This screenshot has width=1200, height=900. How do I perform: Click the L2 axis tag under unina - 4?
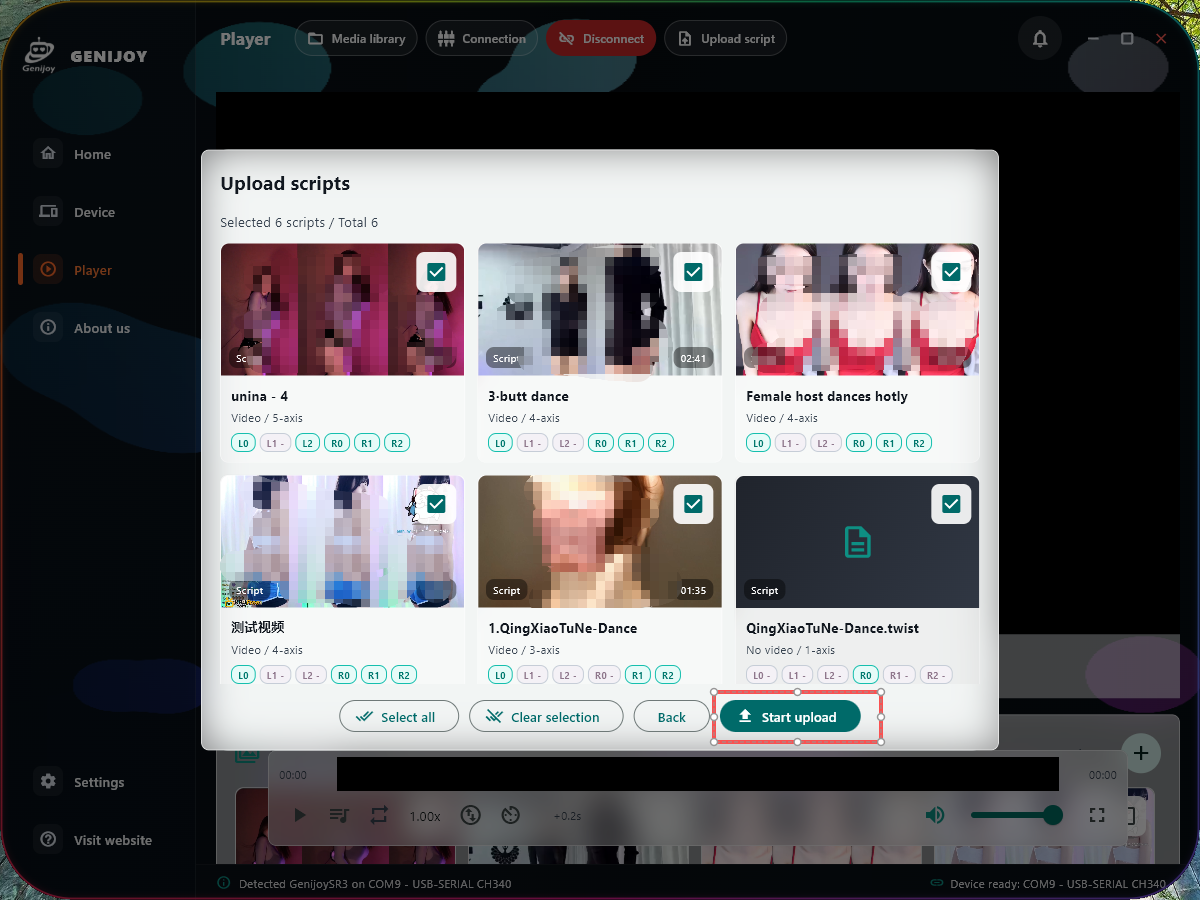[x=308, y=443]
